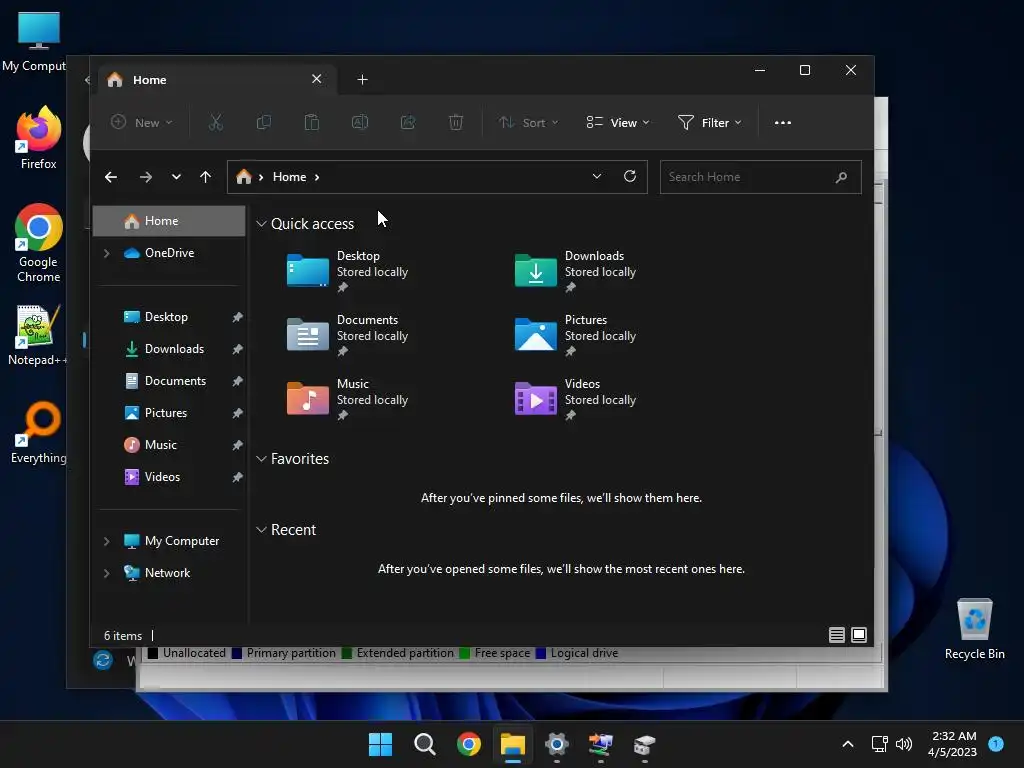The height and width of the screenshot is (768, 1024).
Task: Add a new File Explorer tab
Action: point(362,80)
